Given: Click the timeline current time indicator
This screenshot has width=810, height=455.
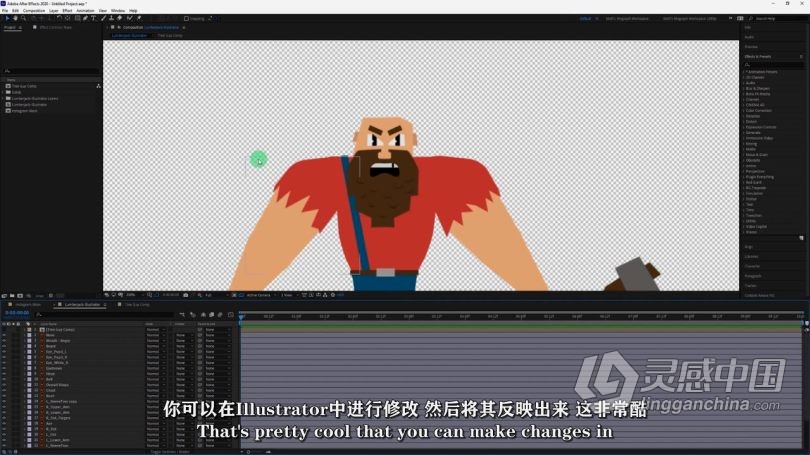Looking at the screenshot, I should pyautogui.click(x=241, y=315).
